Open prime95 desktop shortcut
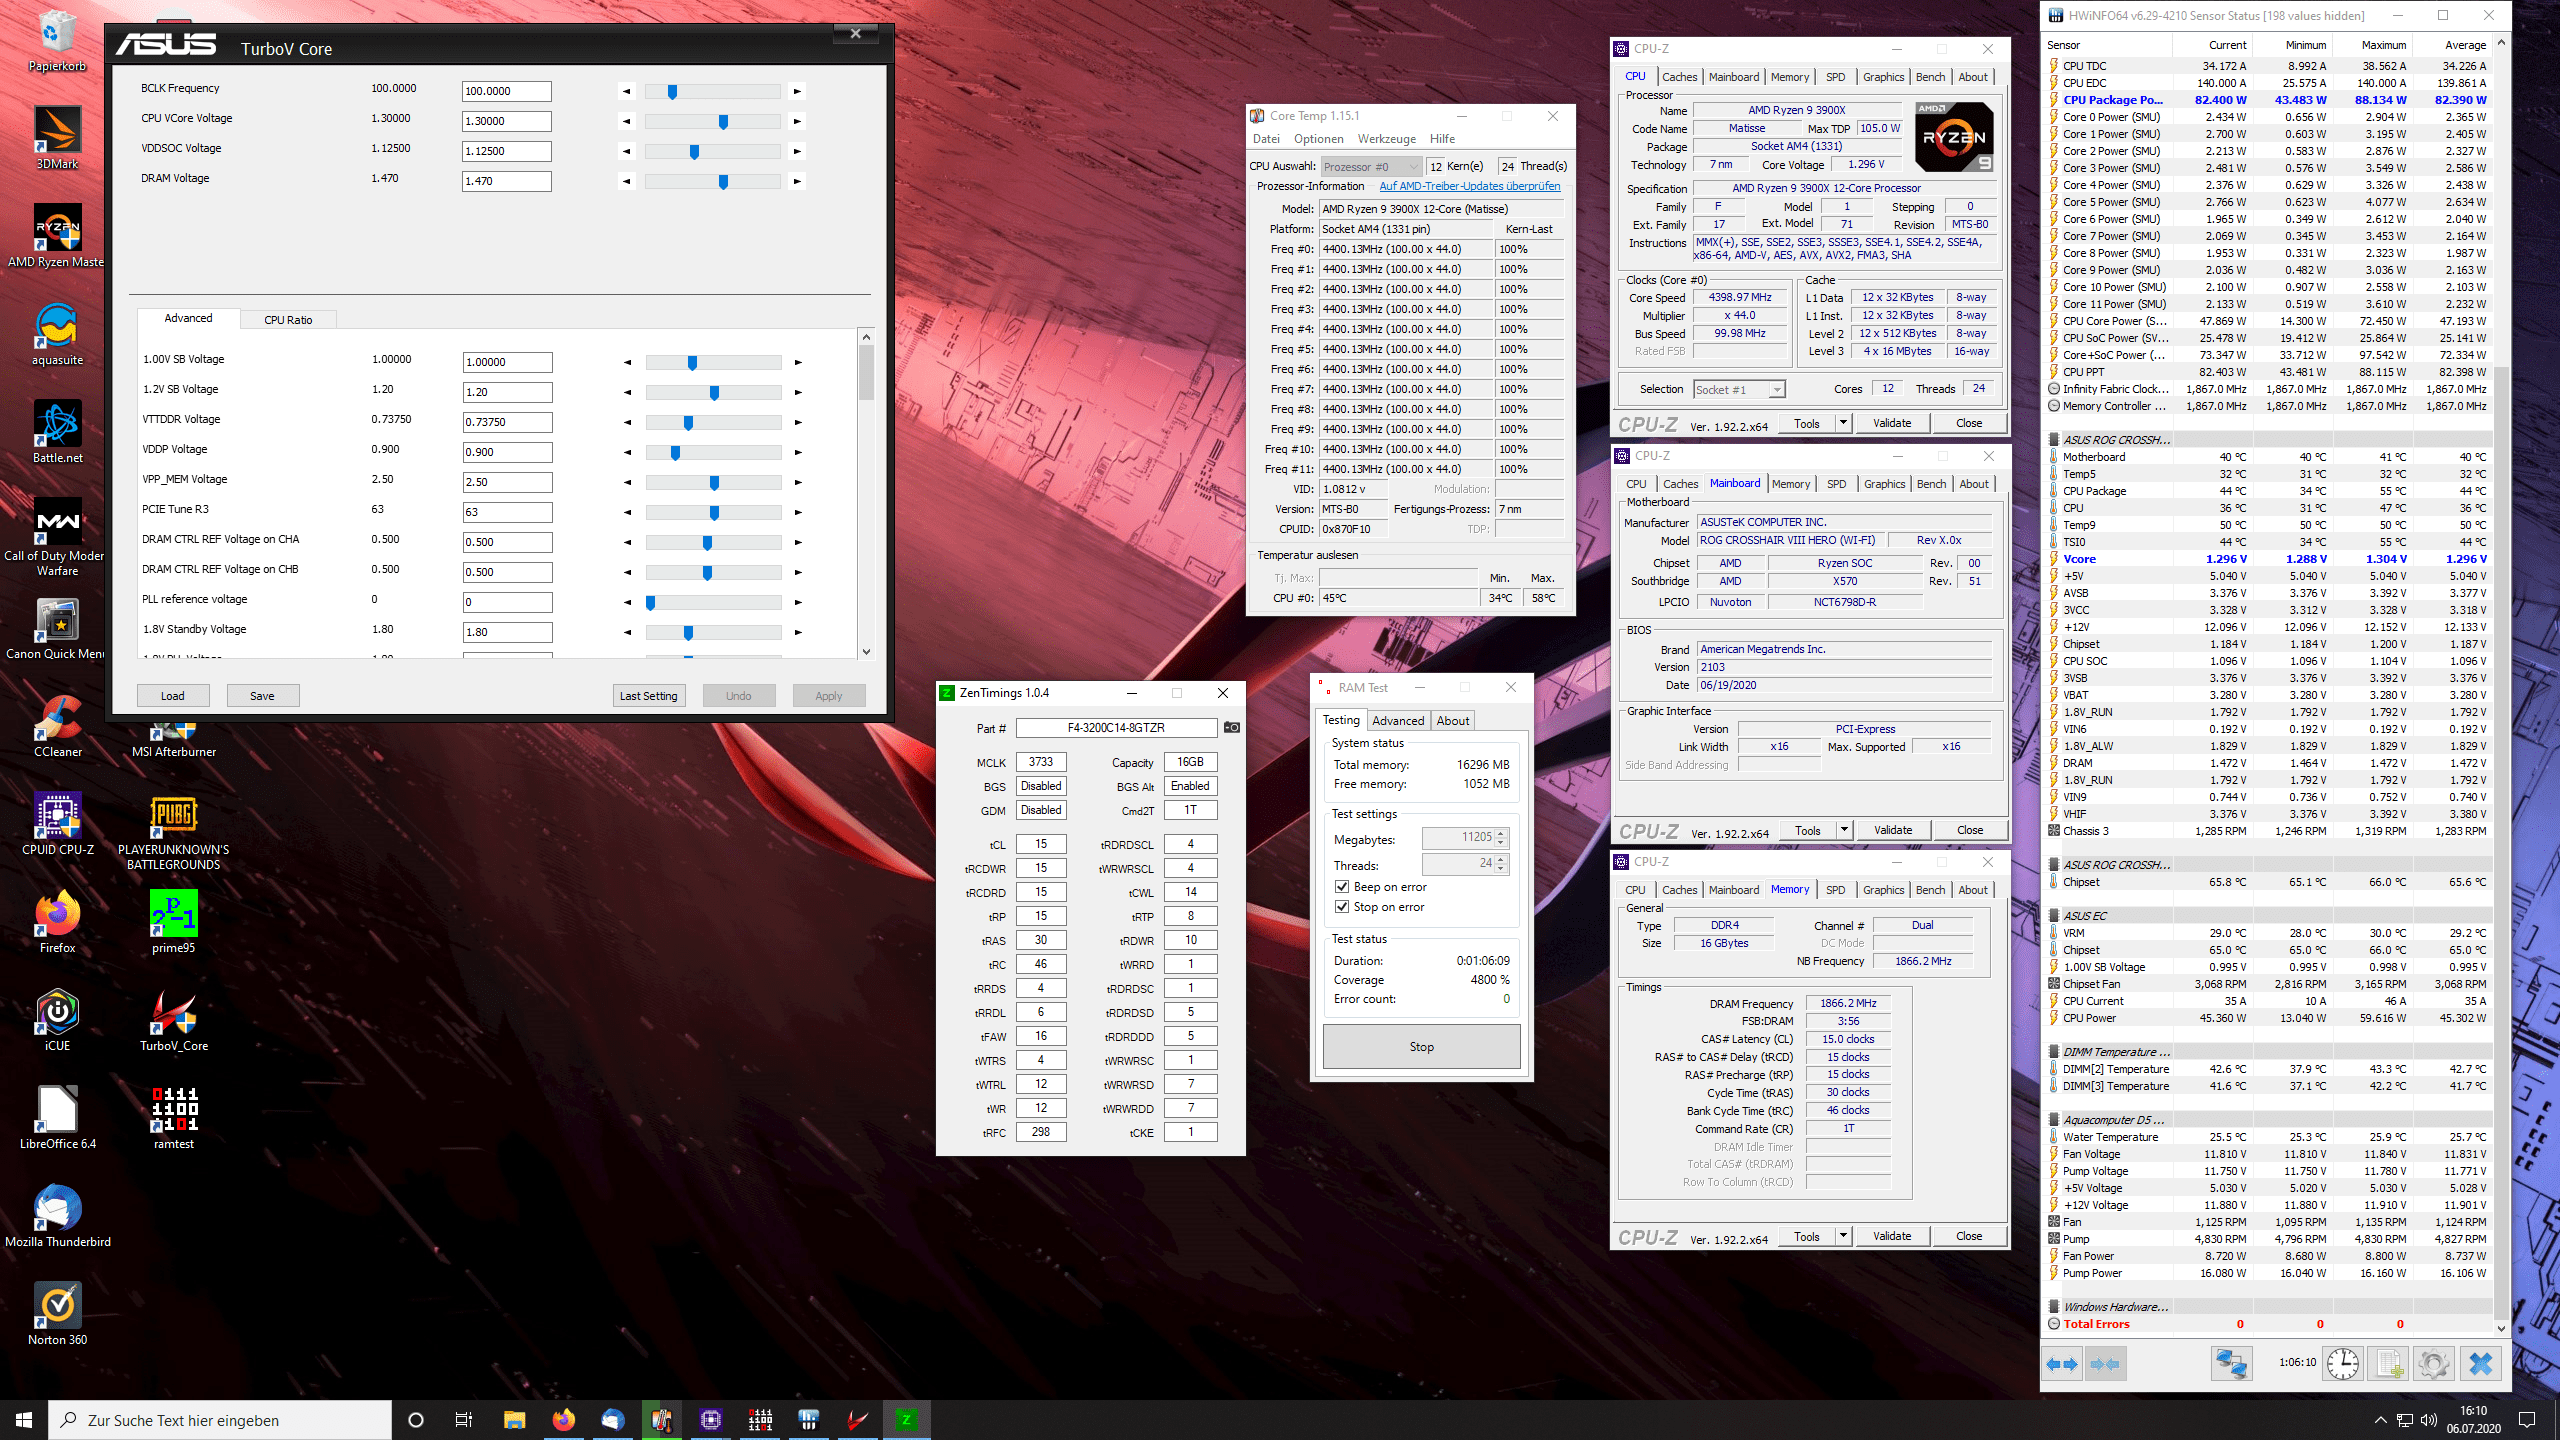 click(173, 914)
